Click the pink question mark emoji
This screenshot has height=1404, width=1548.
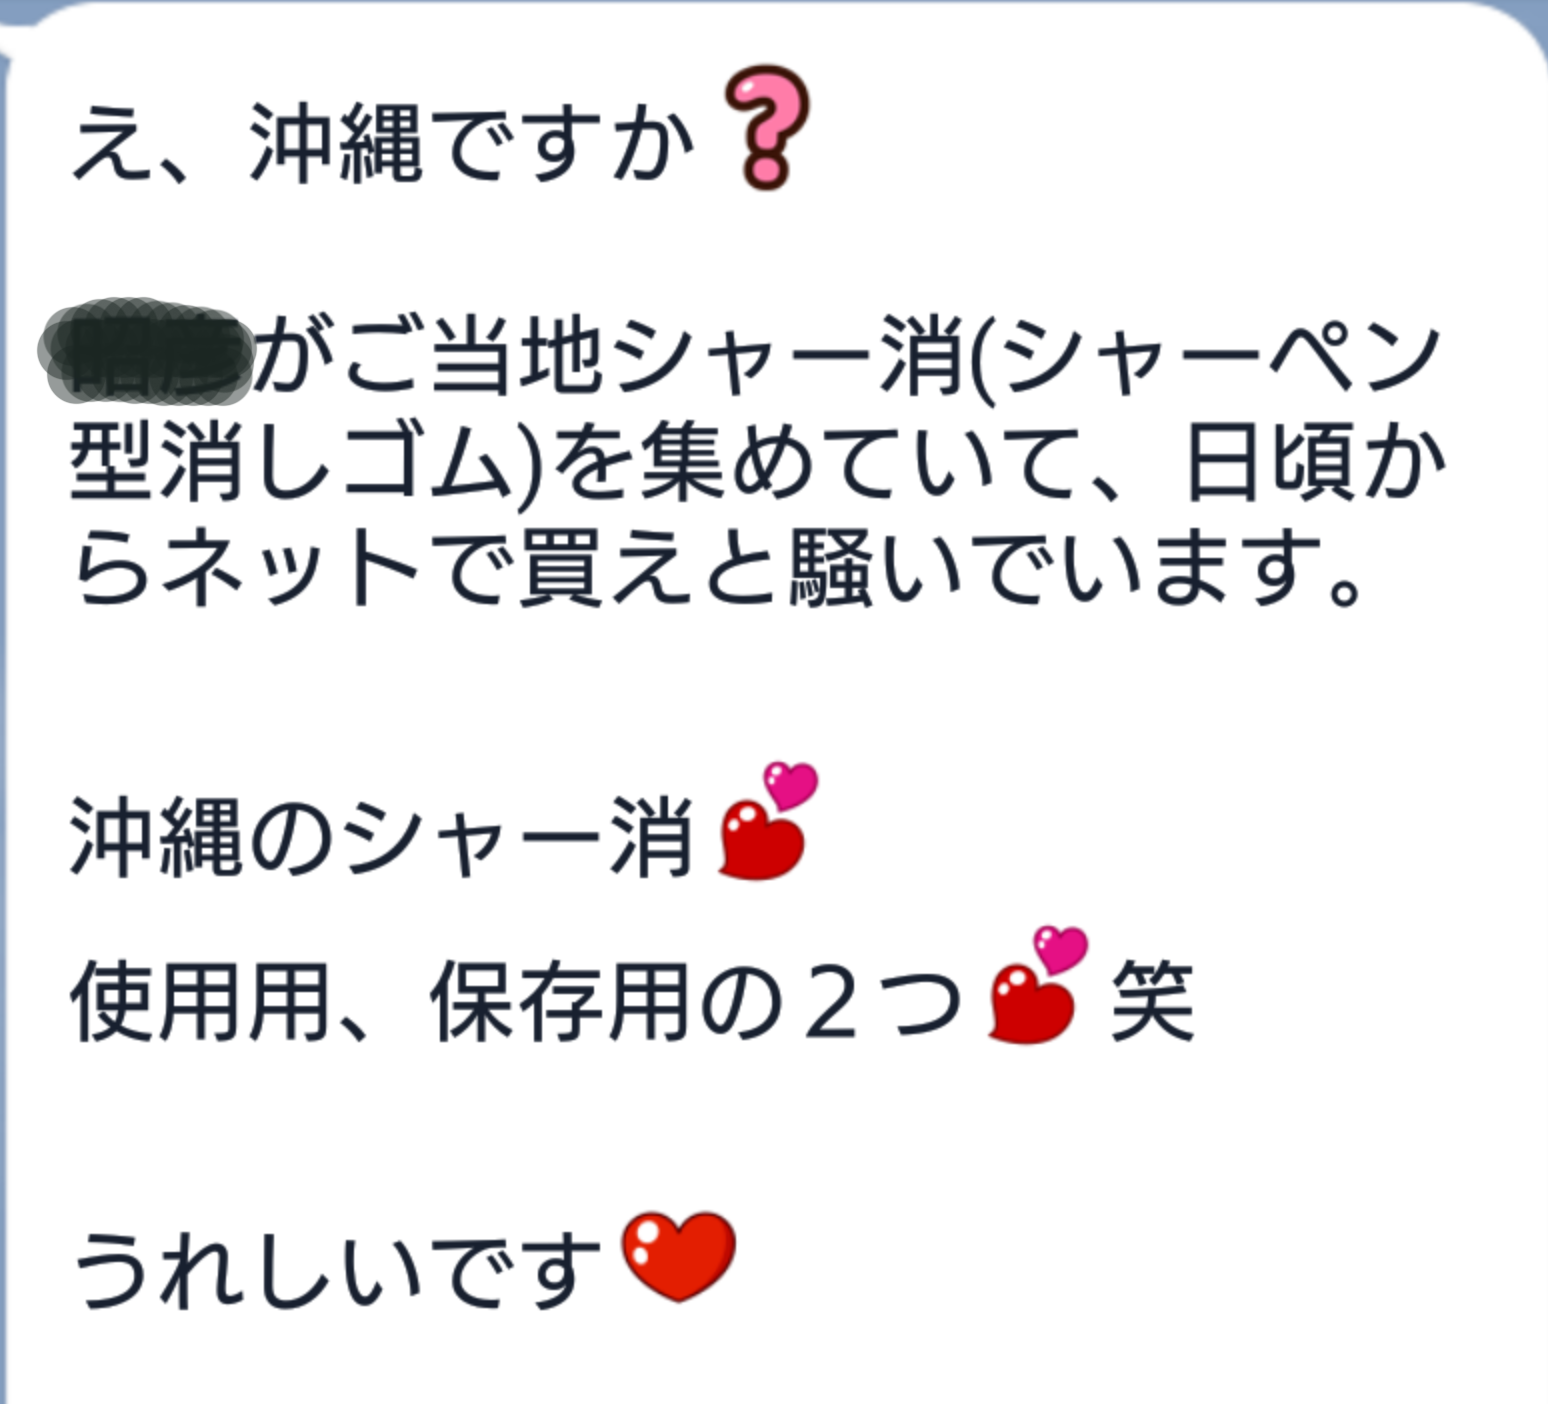click(765, 128)
